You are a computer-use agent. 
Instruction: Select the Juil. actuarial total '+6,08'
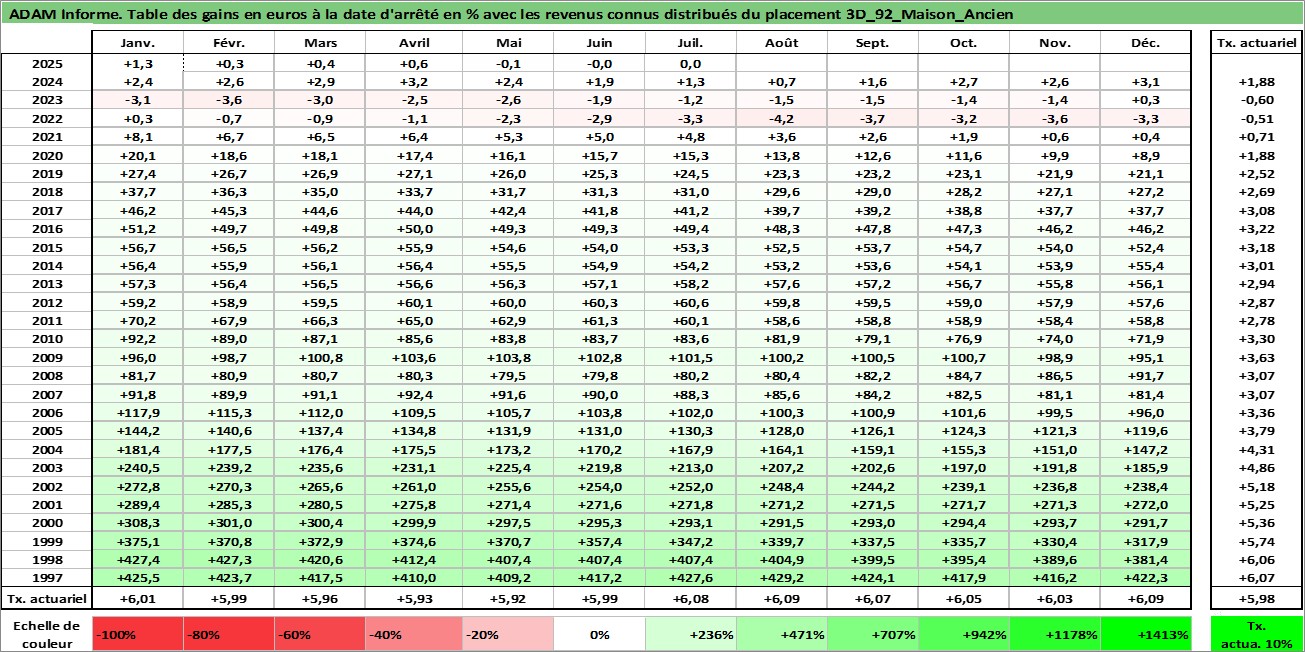(691, 598)
